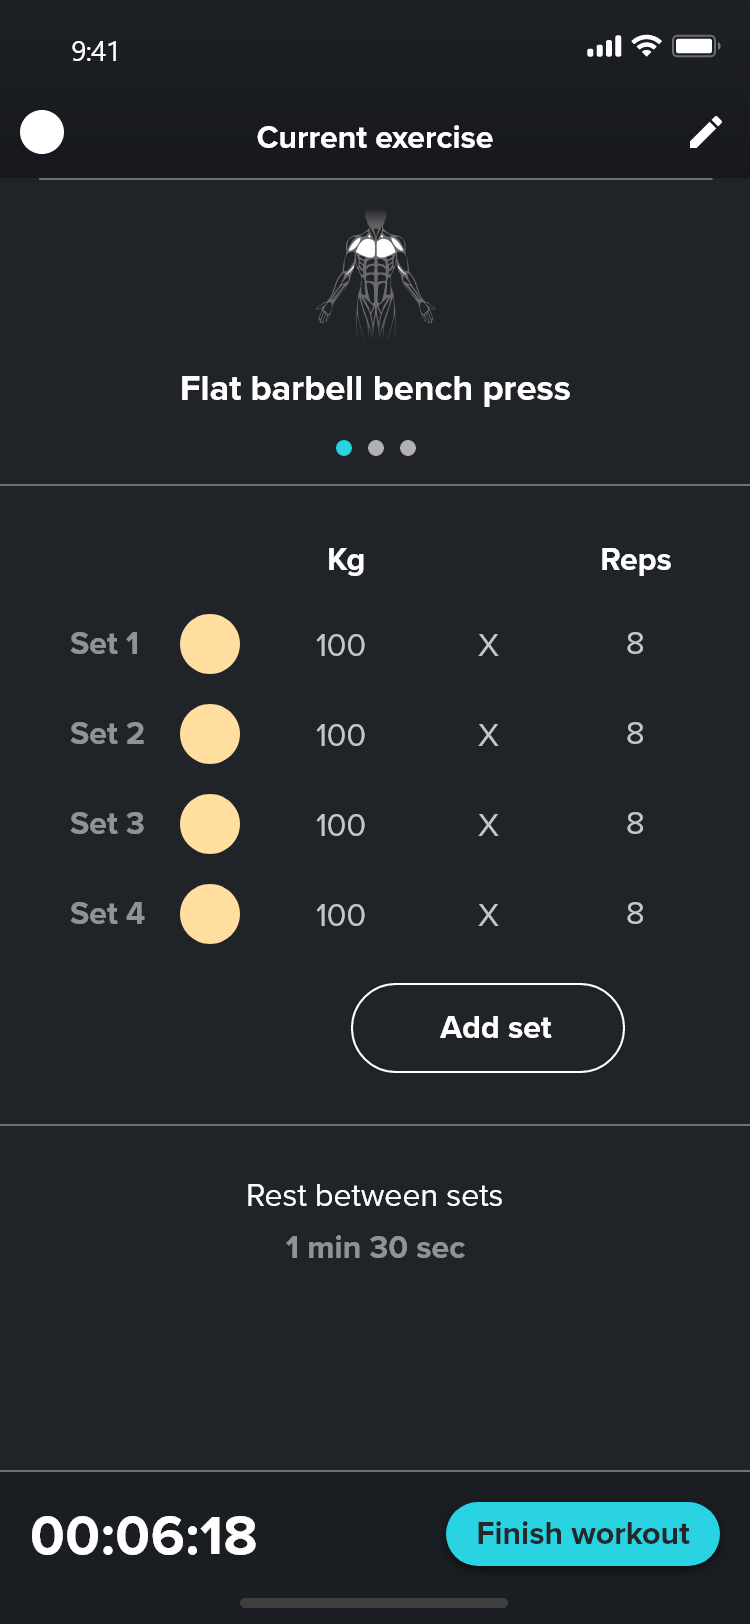Mark Set 1 as complete

[210, 644]
